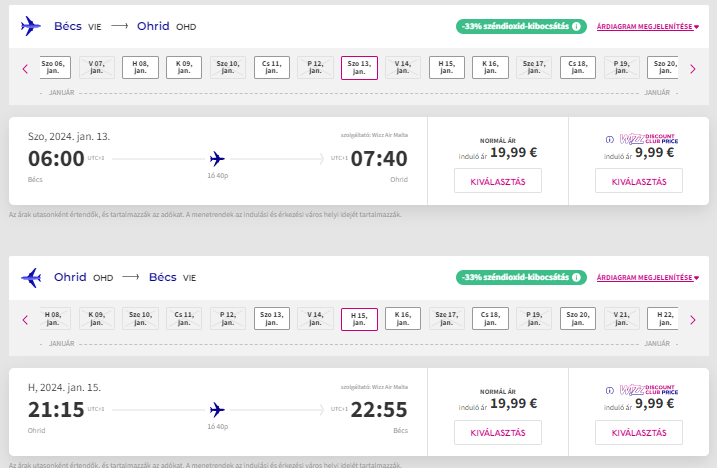Select outbound date Cs 11, jan.

[272, 68]
